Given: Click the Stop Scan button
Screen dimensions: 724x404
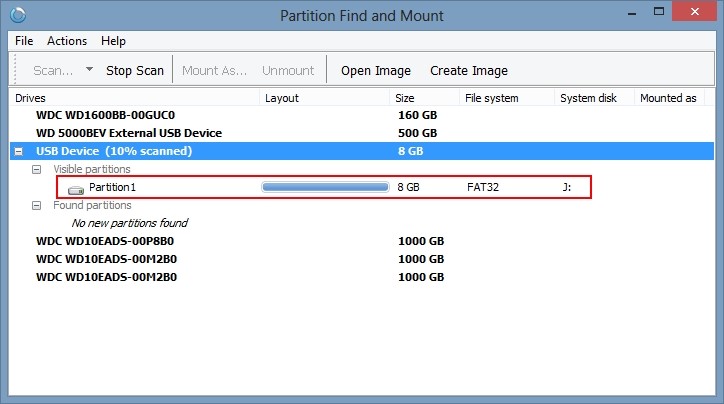Looking at the screenshot, I should [x=135, y=71].
